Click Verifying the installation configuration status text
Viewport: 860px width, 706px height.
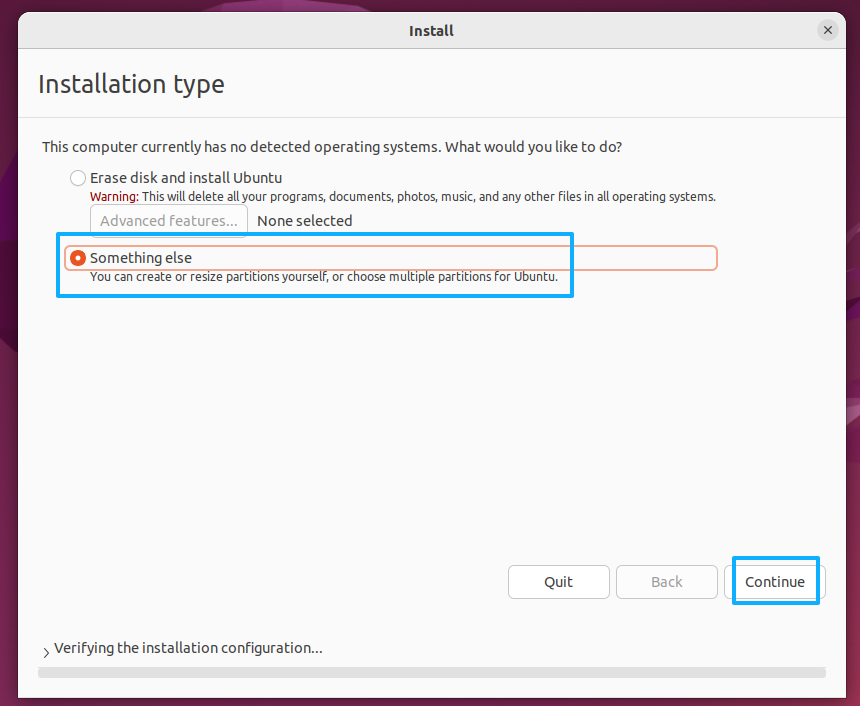(x=188, y=648)
